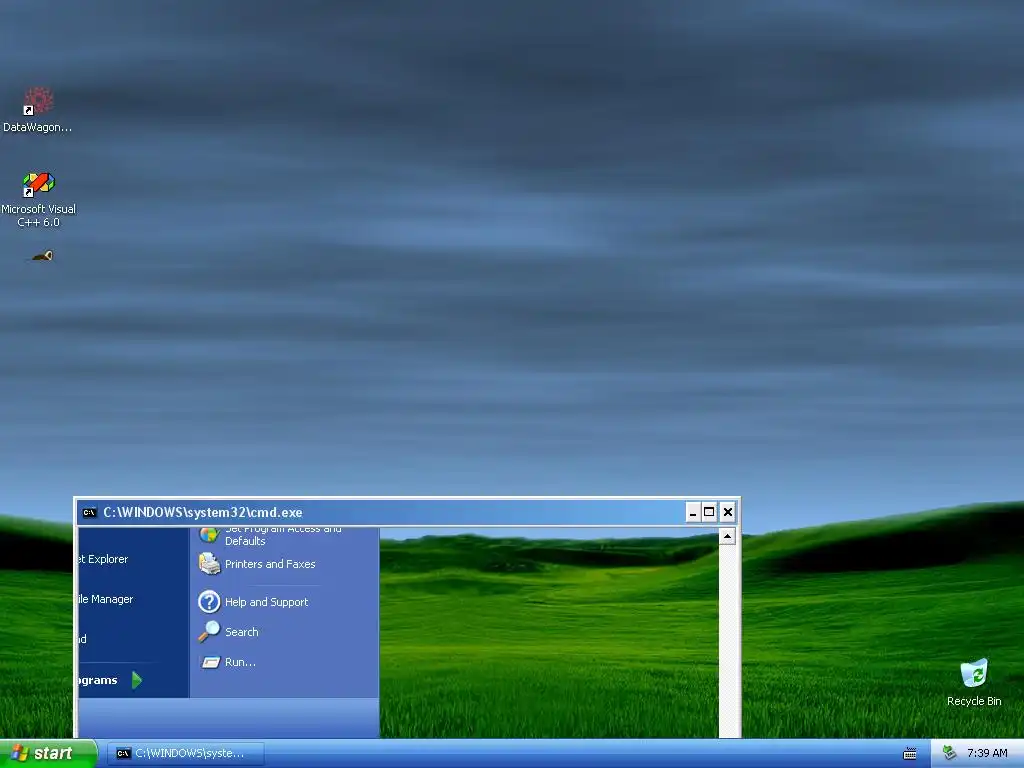Open Search from the start menu

(x=229, y=632)
